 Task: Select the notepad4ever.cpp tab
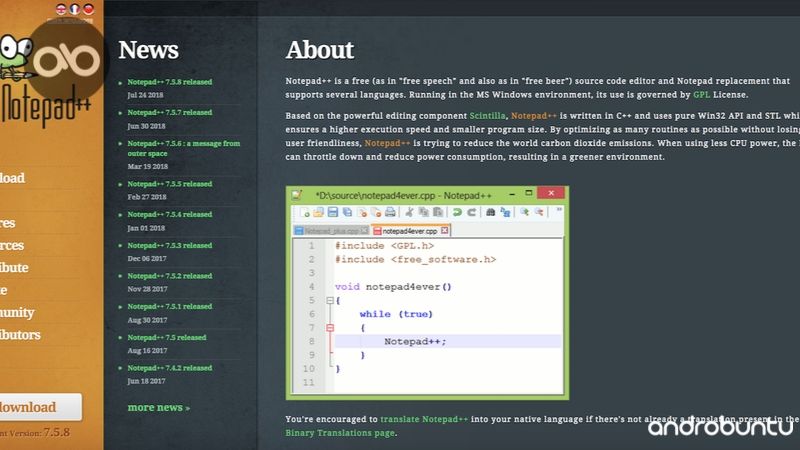pos(411,231)
